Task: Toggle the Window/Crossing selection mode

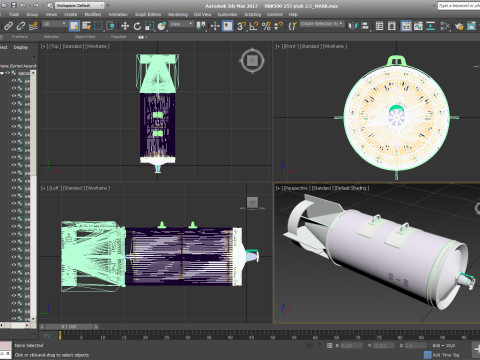Action: point(110,26)
